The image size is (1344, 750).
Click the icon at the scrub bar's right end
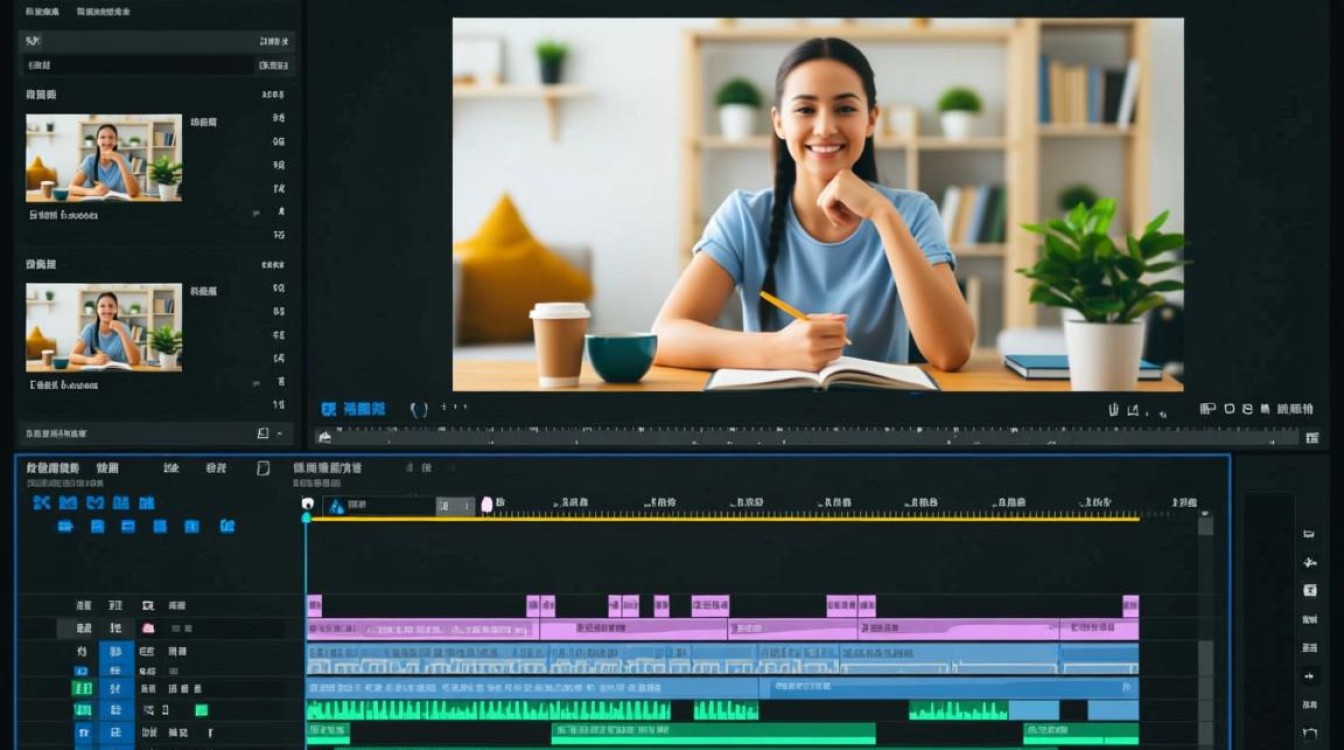click(x=1312, y=438)
